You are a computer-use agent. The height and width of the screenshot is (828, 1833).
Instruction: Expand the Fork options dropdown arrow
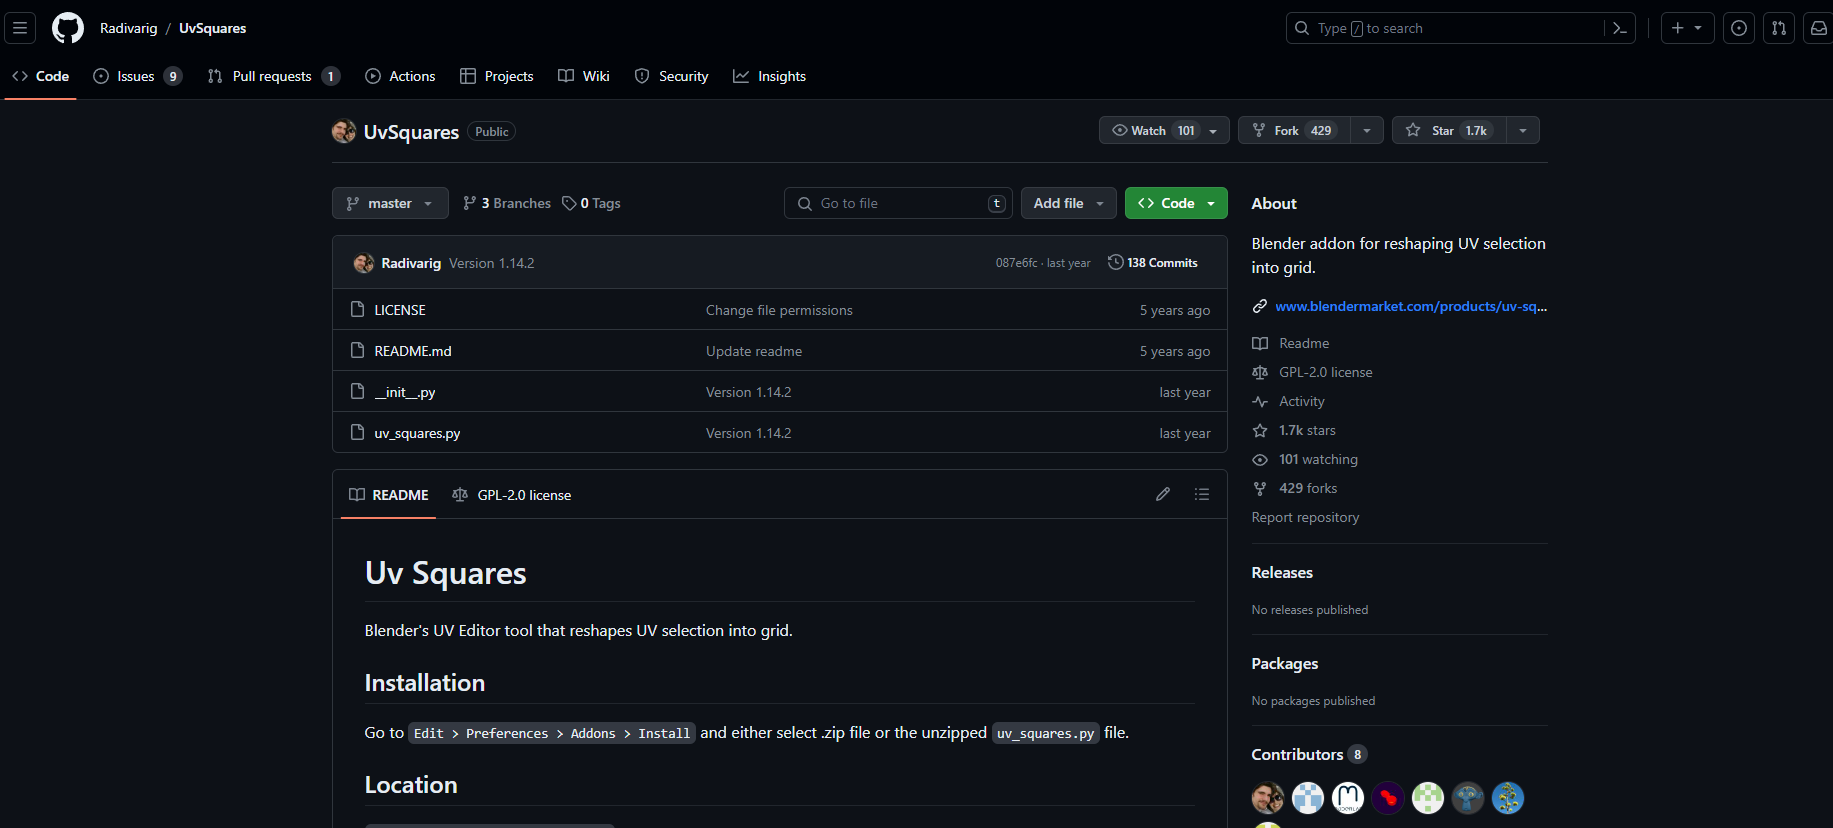tap(1367, 131)
